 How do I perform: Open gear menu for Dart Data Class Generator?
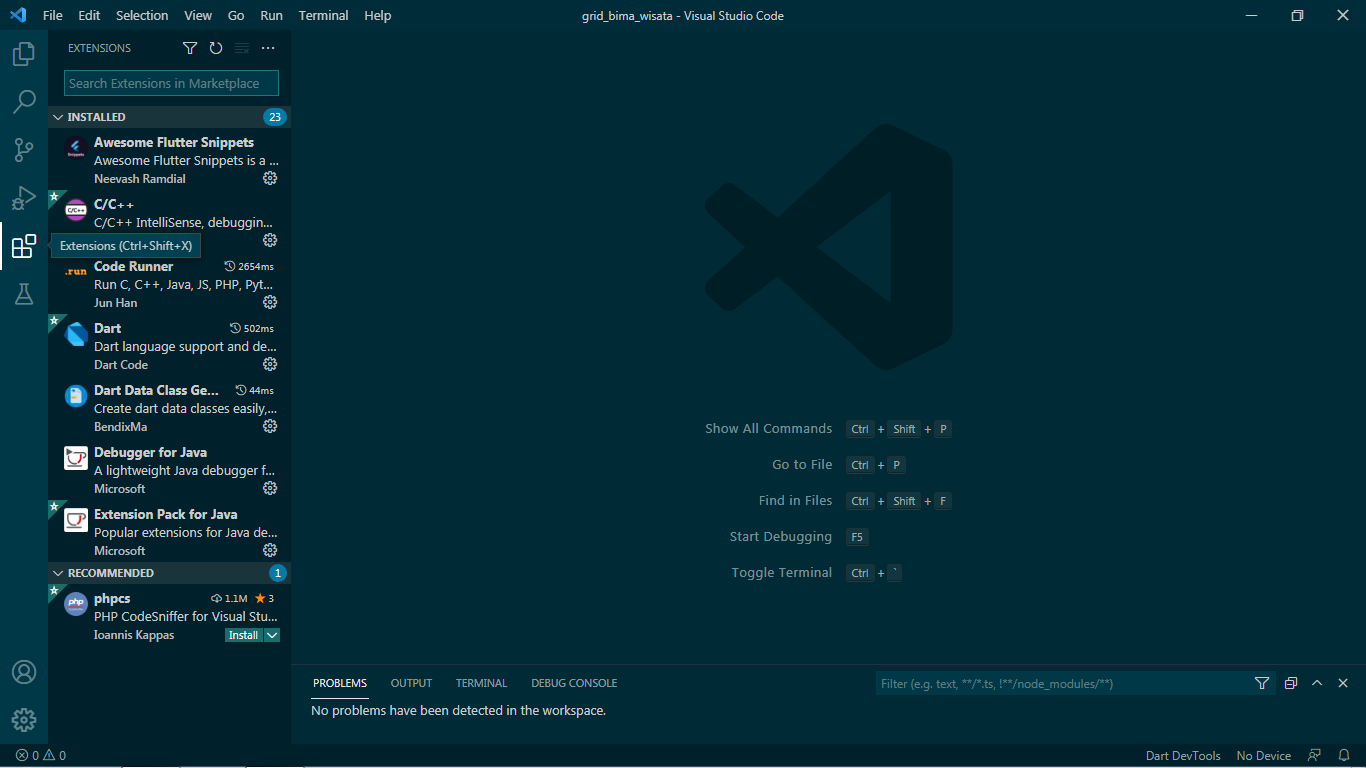[270, 426]
